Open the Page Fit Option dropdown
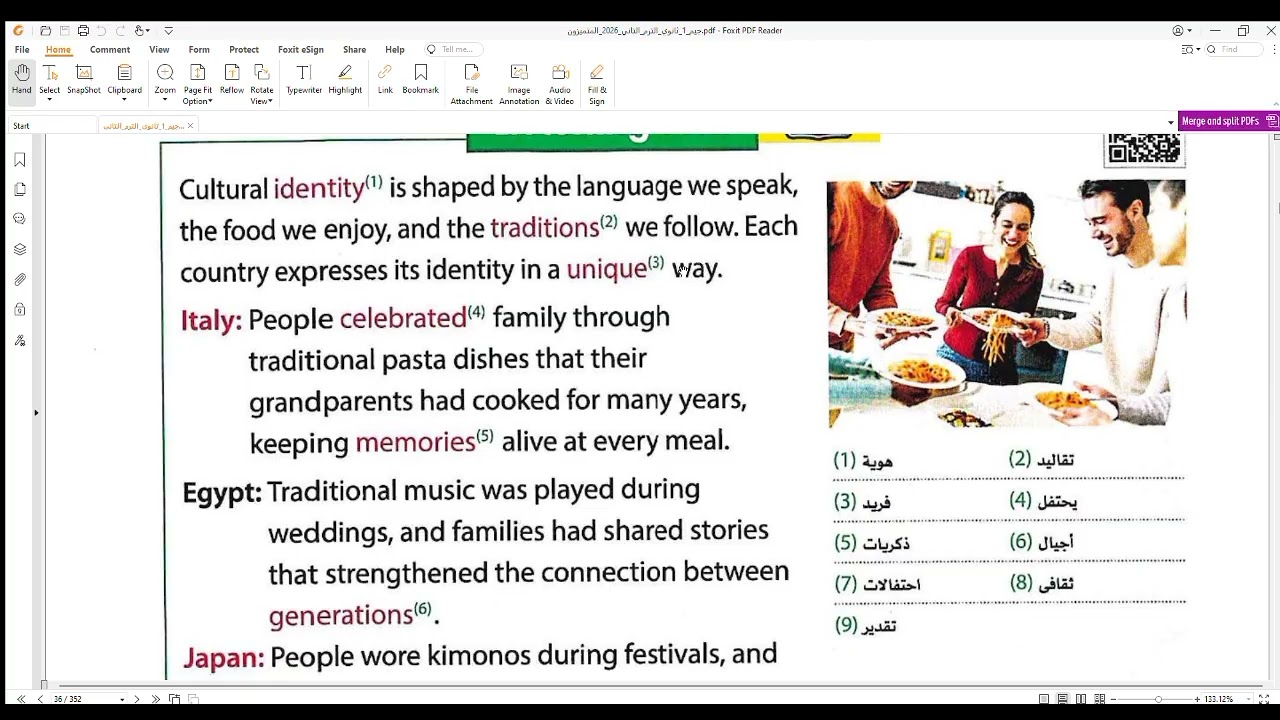The image size is (1280, 720). coord(211,101)
